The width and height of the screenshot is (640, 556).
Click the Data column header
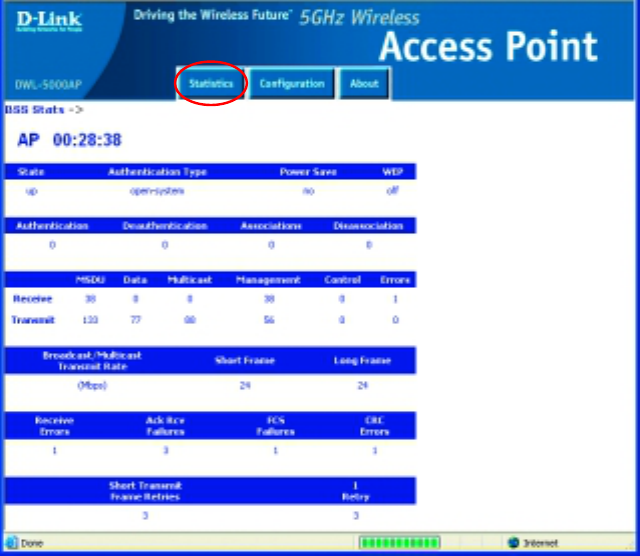[135, 280]
